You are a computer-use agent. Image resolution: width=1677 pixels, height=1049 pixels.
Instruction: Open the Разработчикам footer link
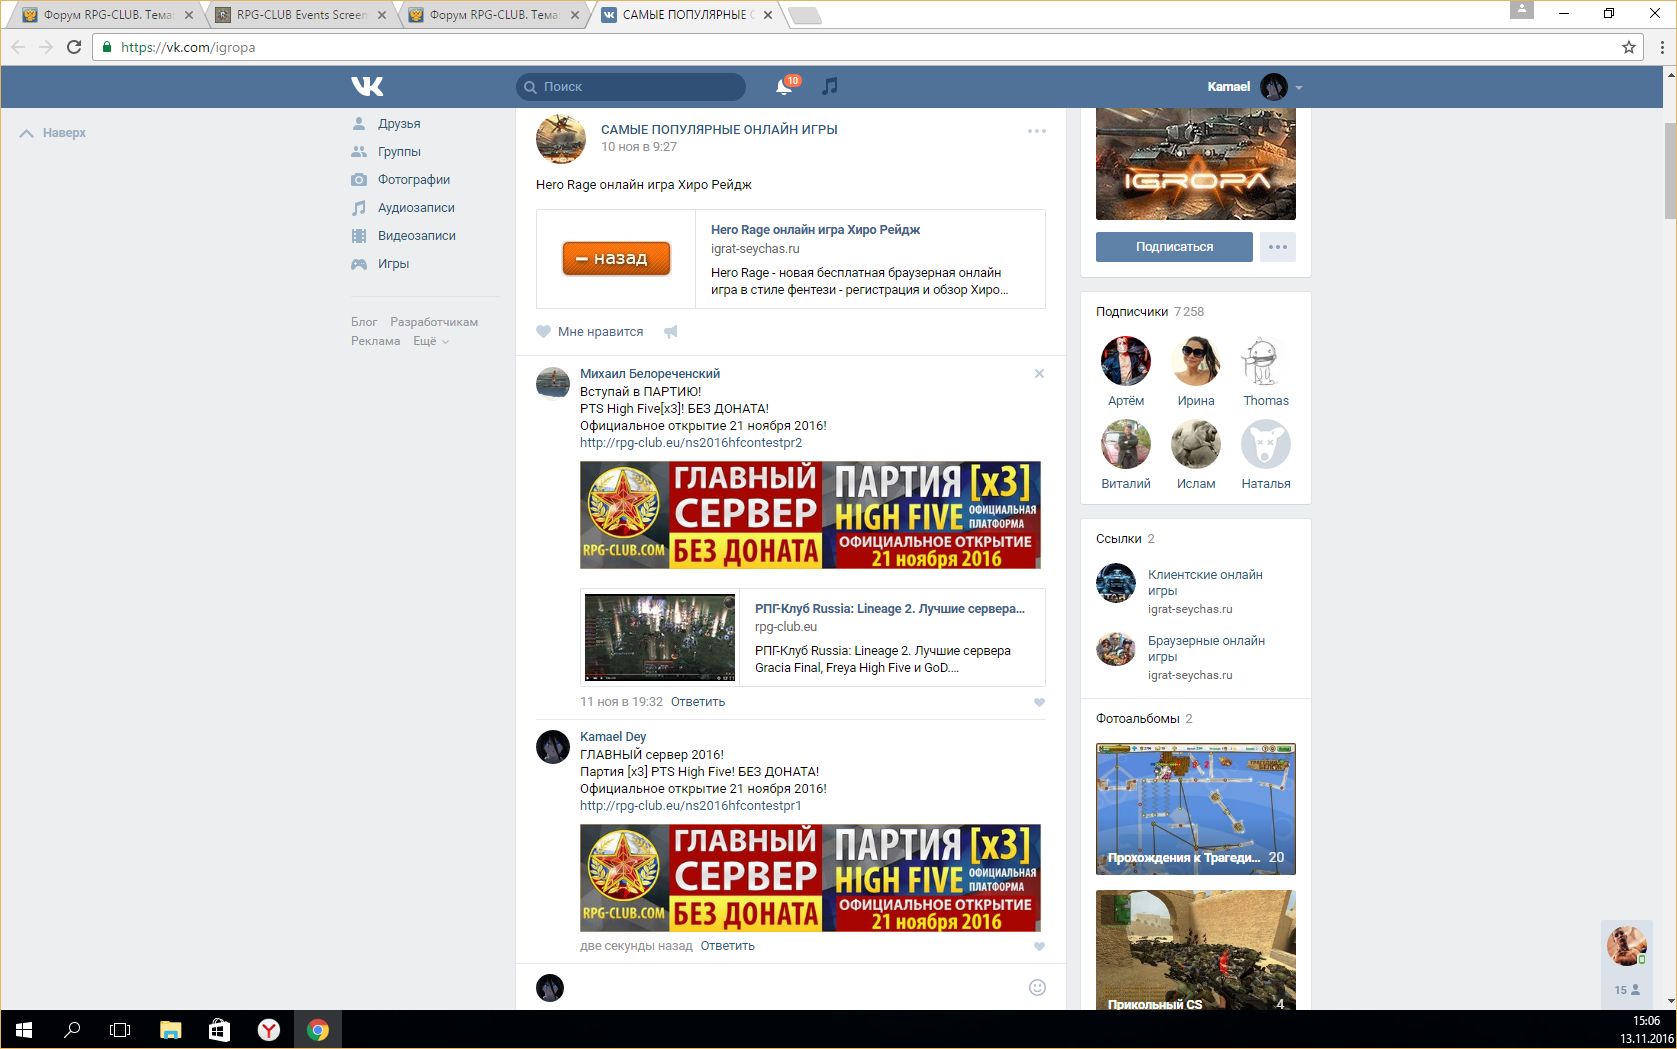(x=434, y=322)
